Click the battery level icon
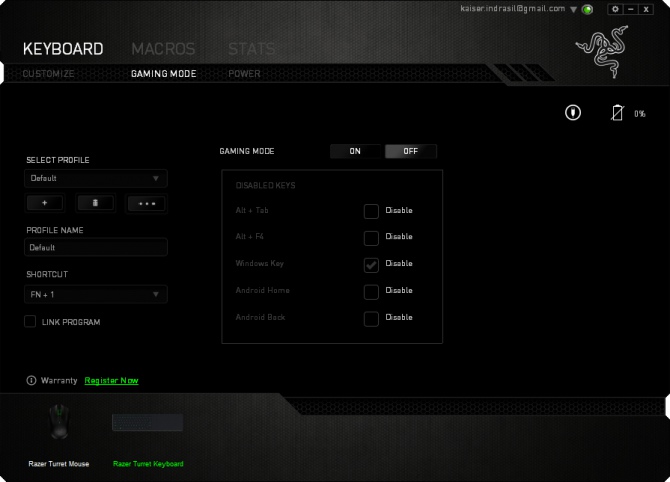The height and width of the screenshot is (482, 670). pos(617,113)
